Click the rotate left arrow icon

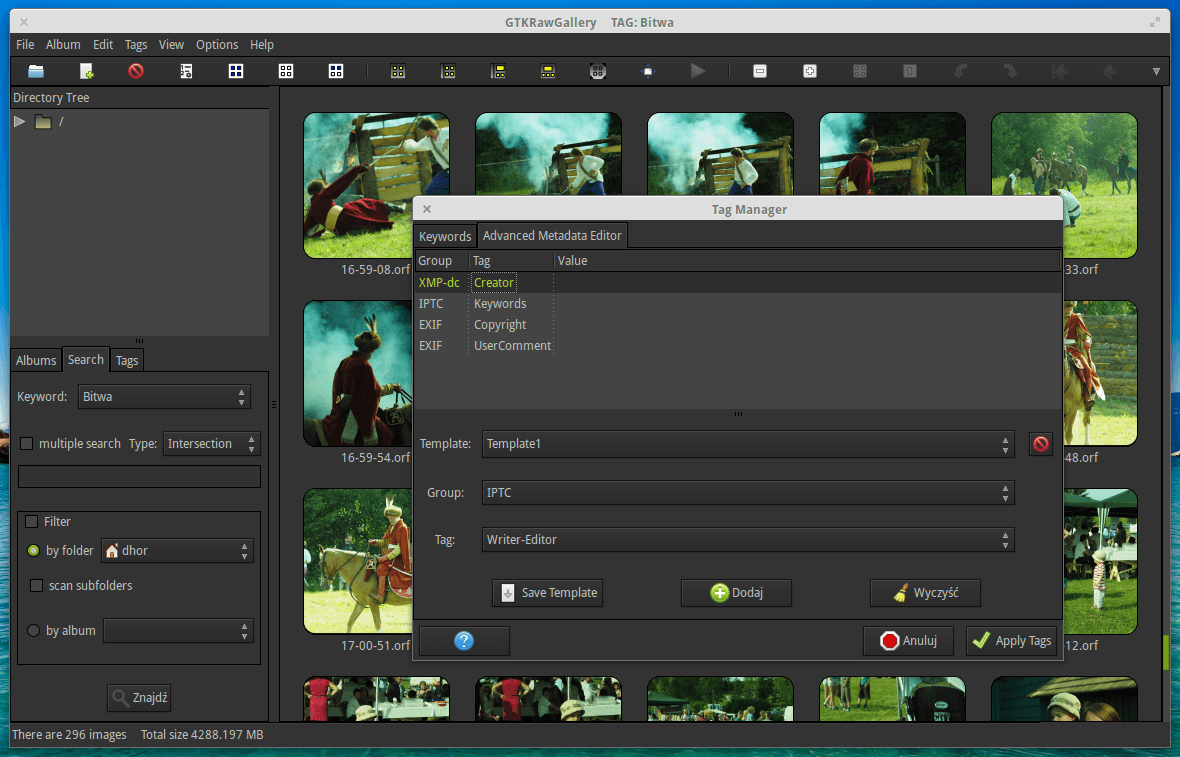pos(960,71)
